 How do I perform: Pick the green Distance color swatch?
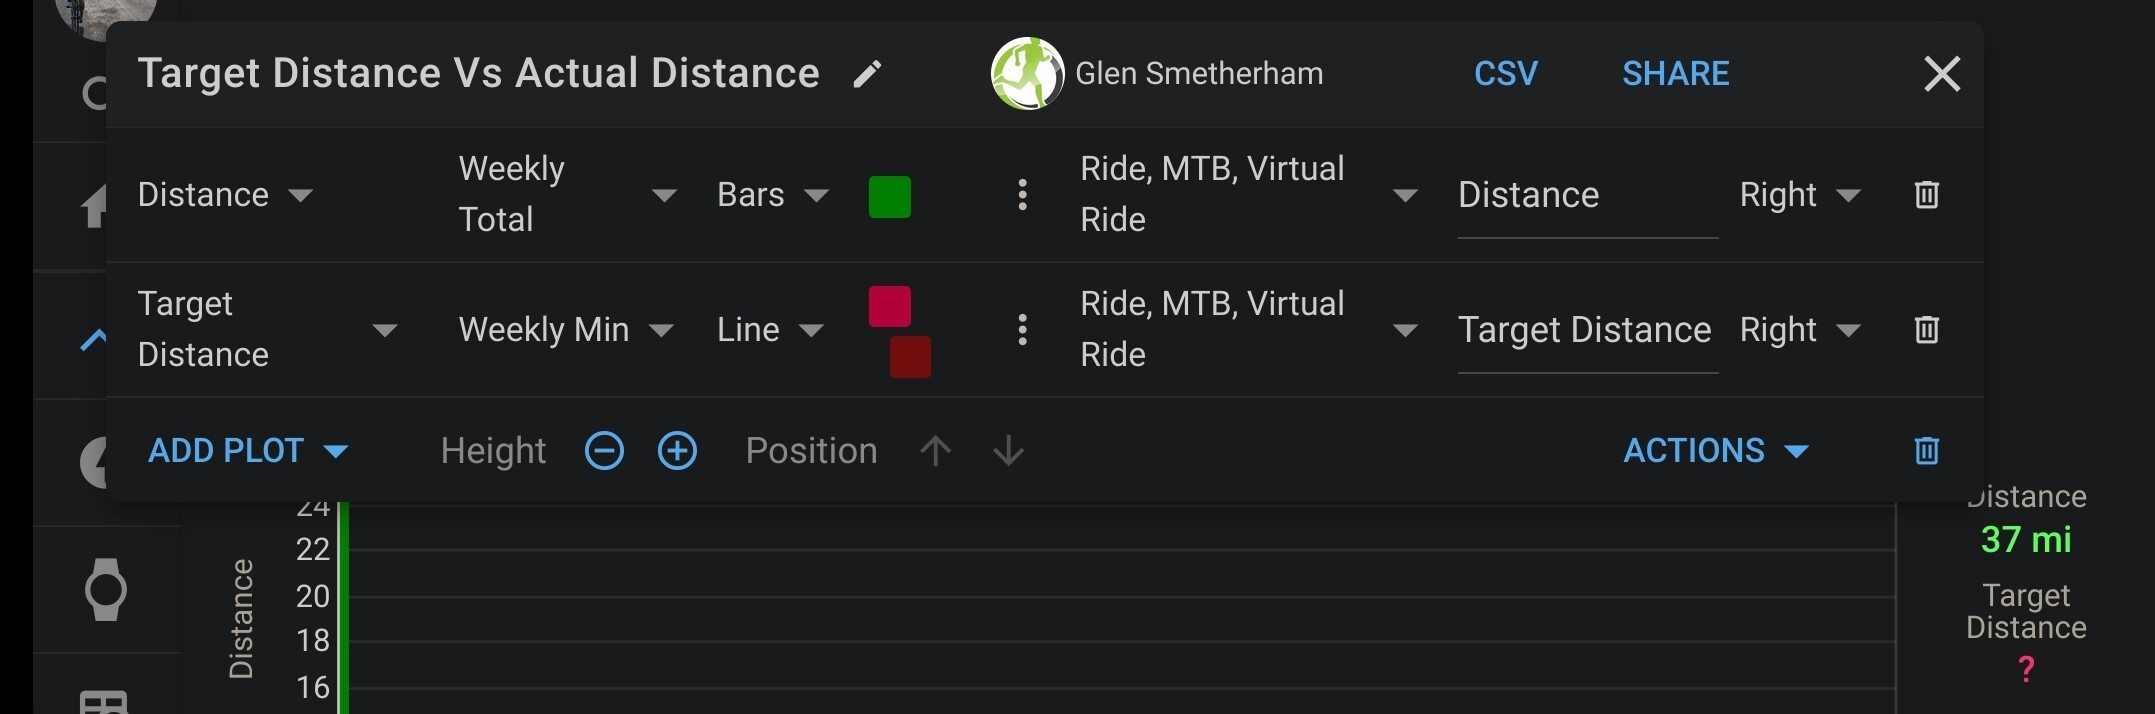[889, 196]
